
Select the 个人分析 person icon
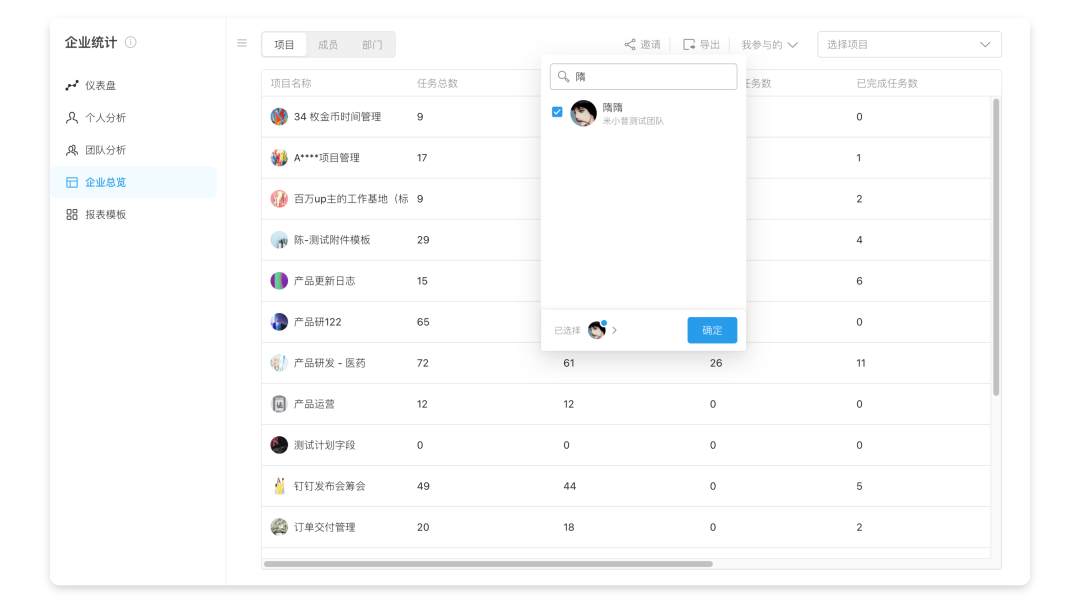pos(72,118)
